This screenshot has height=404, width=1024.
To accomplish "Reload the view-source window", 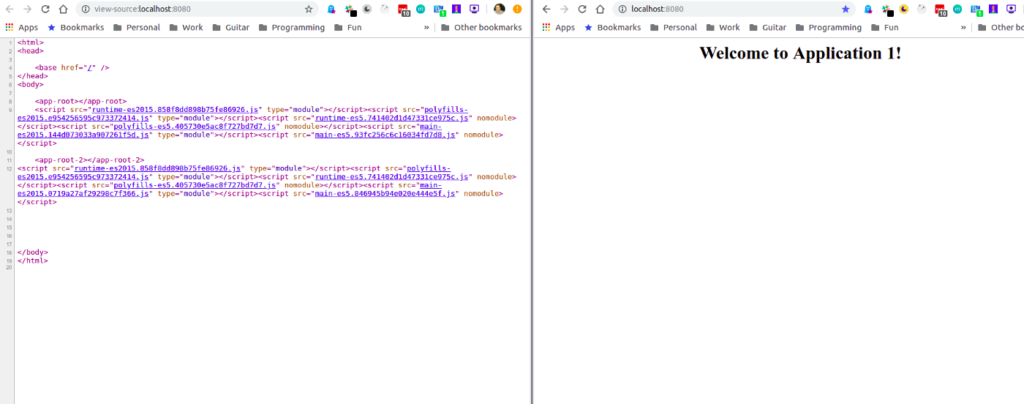I will pyautogui.click(x=45, y=9).
